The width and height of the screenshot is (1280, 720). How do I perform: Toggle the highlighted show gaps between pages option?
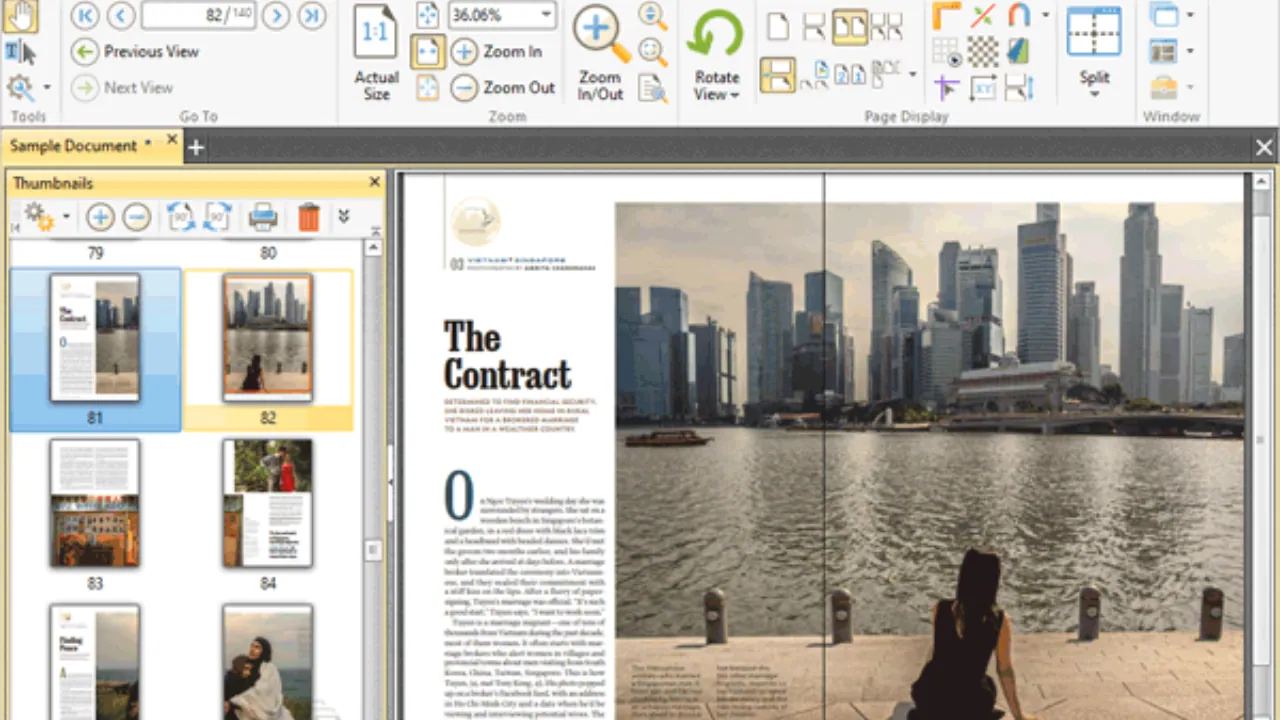tap(777, 75)
